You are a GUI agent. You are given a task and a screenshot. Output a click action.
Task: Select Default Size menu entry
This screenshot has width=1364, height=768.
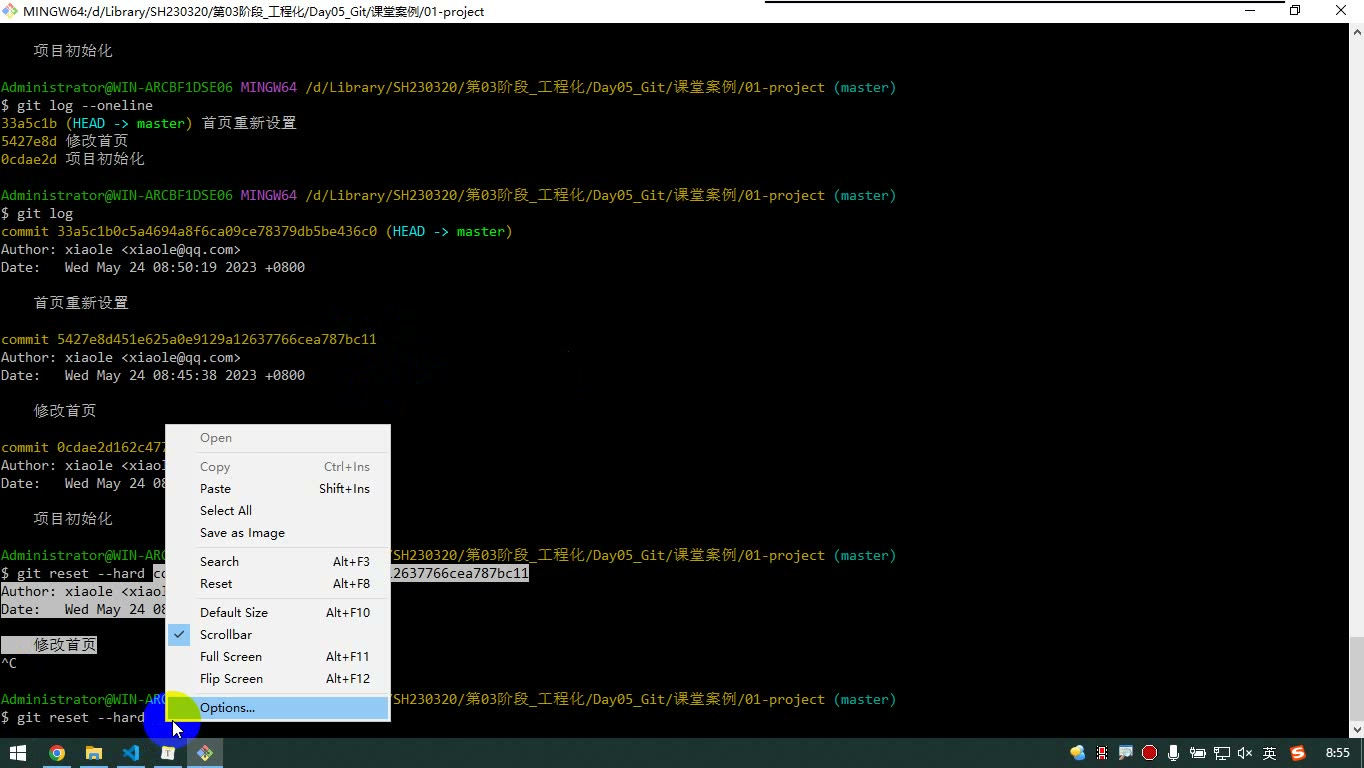[277, 613]
